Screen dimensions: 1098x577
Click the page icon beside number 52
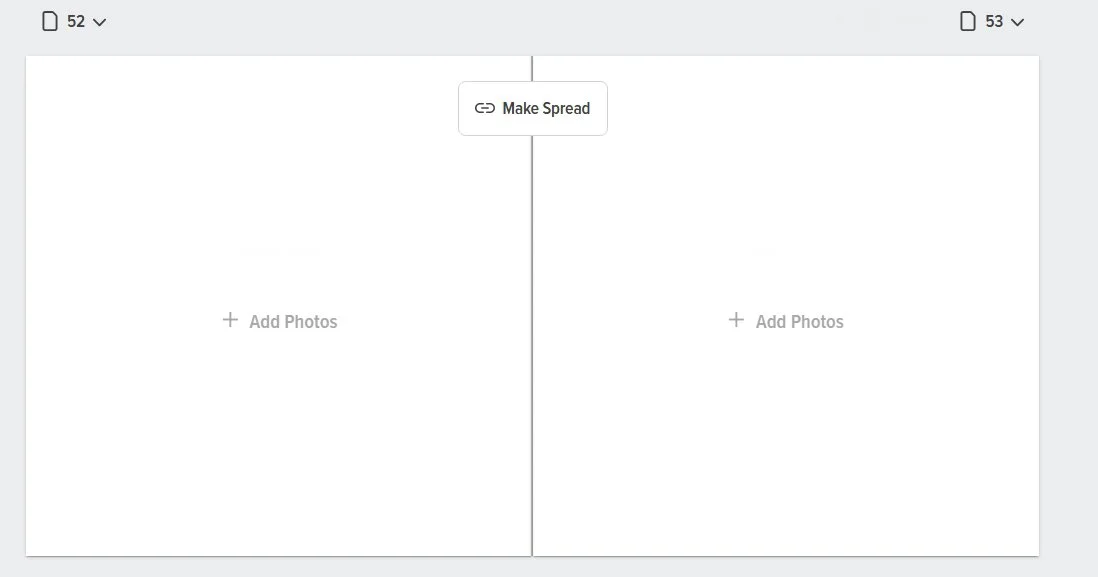coord(50,22)
